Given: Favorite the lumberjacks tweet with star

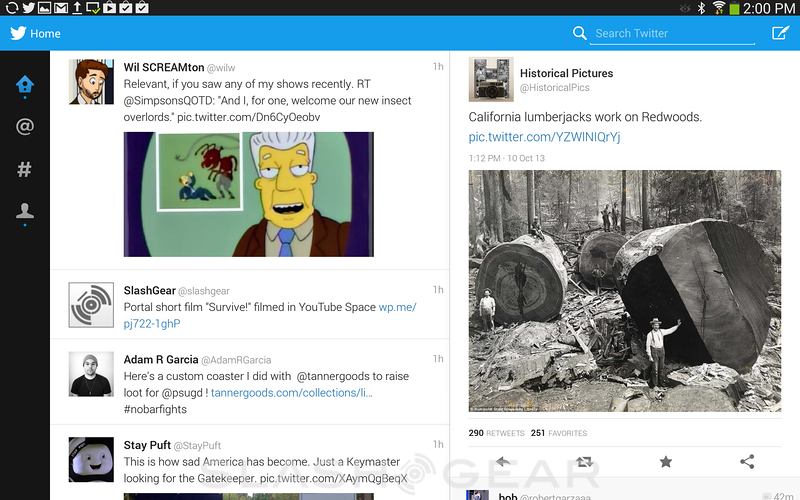Looking at the screenshot, I should [x=666, y=462].
